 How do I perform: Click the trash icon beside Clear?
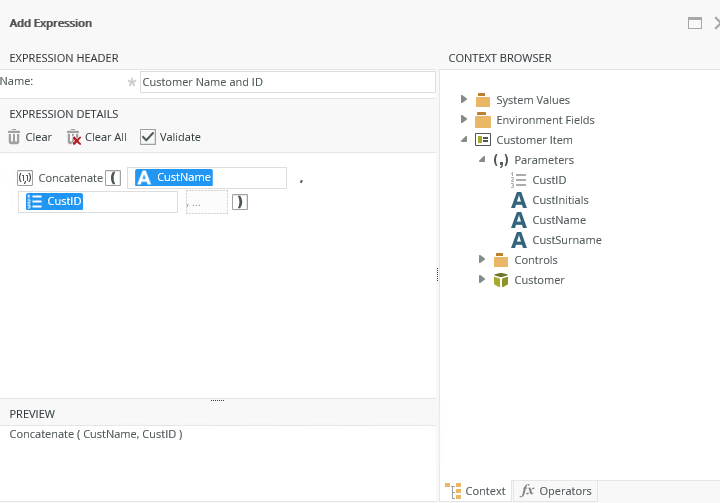[x=14, y=137]
